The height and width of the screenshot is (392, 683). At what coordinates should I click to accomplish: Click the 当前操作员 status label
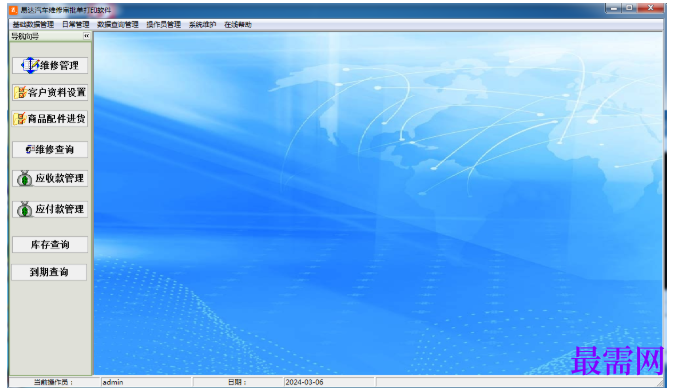click(x=54, y=382)
